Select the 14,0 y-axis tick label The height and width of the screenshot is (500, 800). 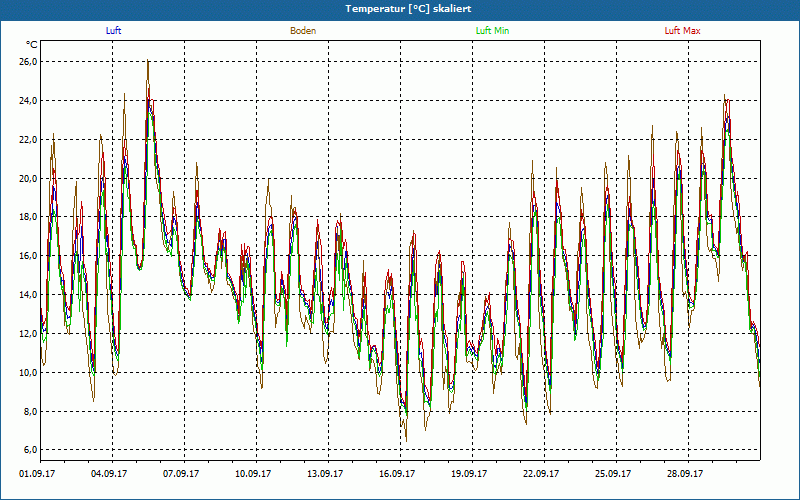click(x=27, y=295)
